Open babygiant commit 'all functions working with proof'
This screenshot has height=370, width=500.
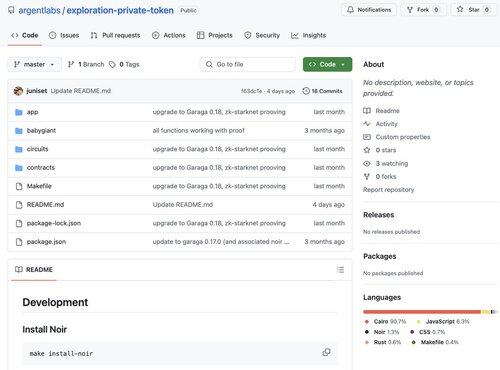198,130
